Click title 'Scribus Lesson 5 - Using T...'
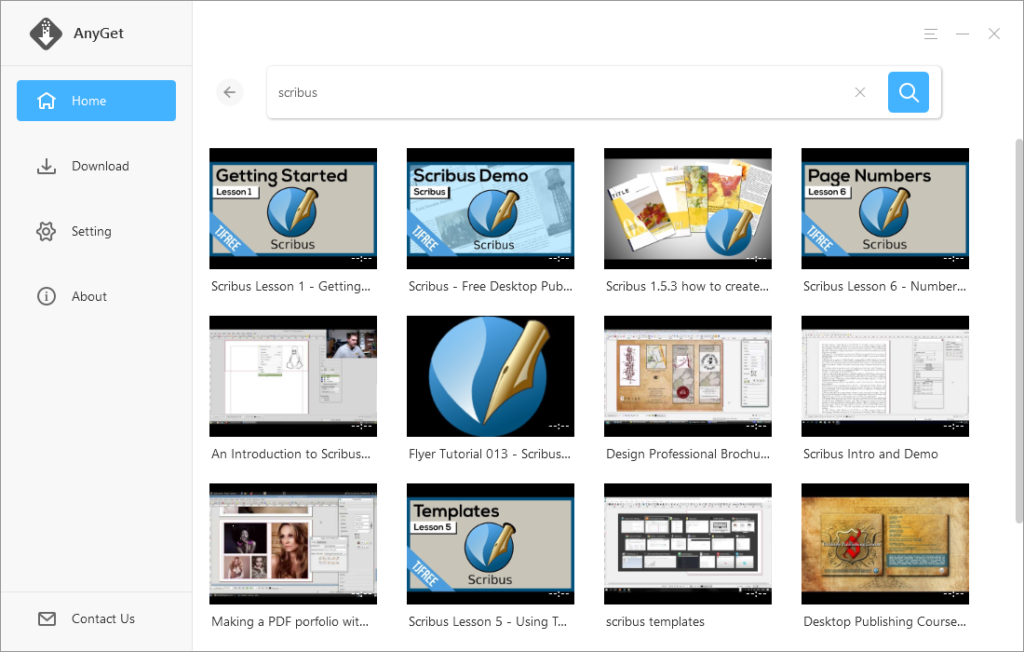 coord(488,621)
